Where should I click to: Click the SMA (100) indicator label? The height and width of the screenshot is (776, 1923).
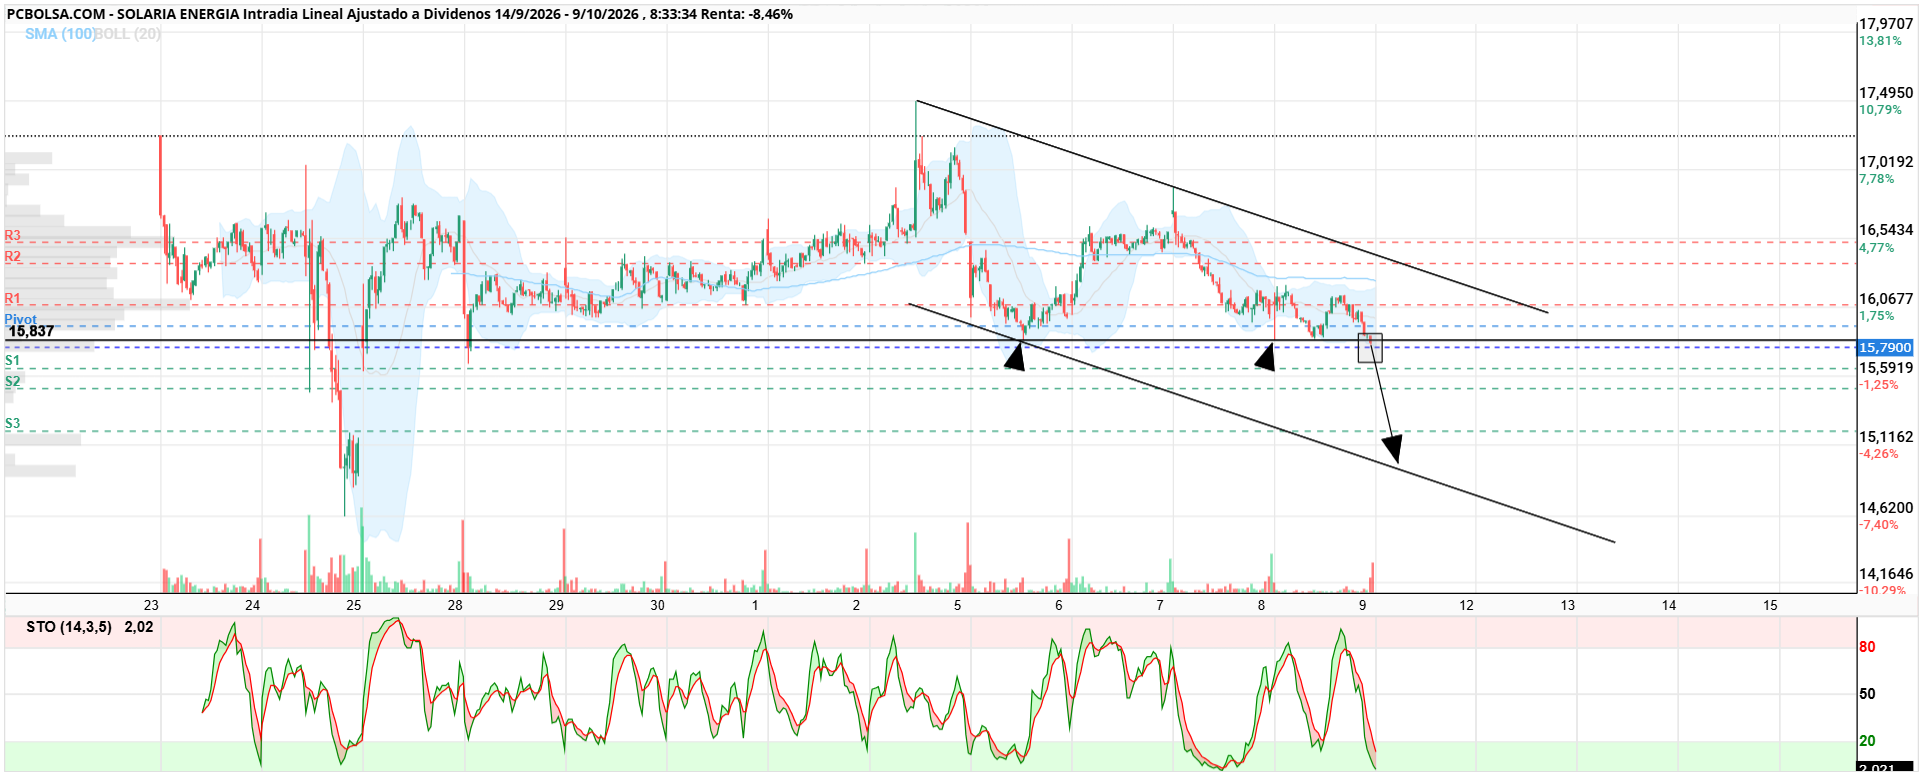coord(60,34)
